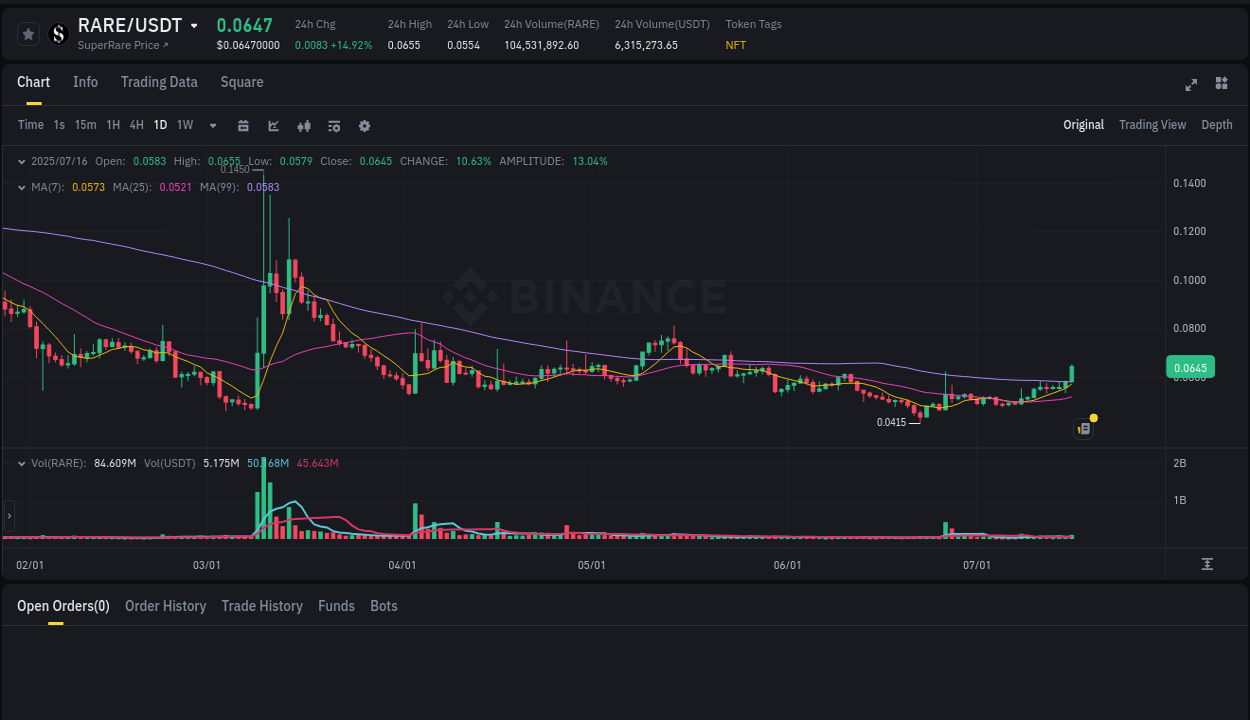Open the grid layout view icon

tap(1222, 85)
